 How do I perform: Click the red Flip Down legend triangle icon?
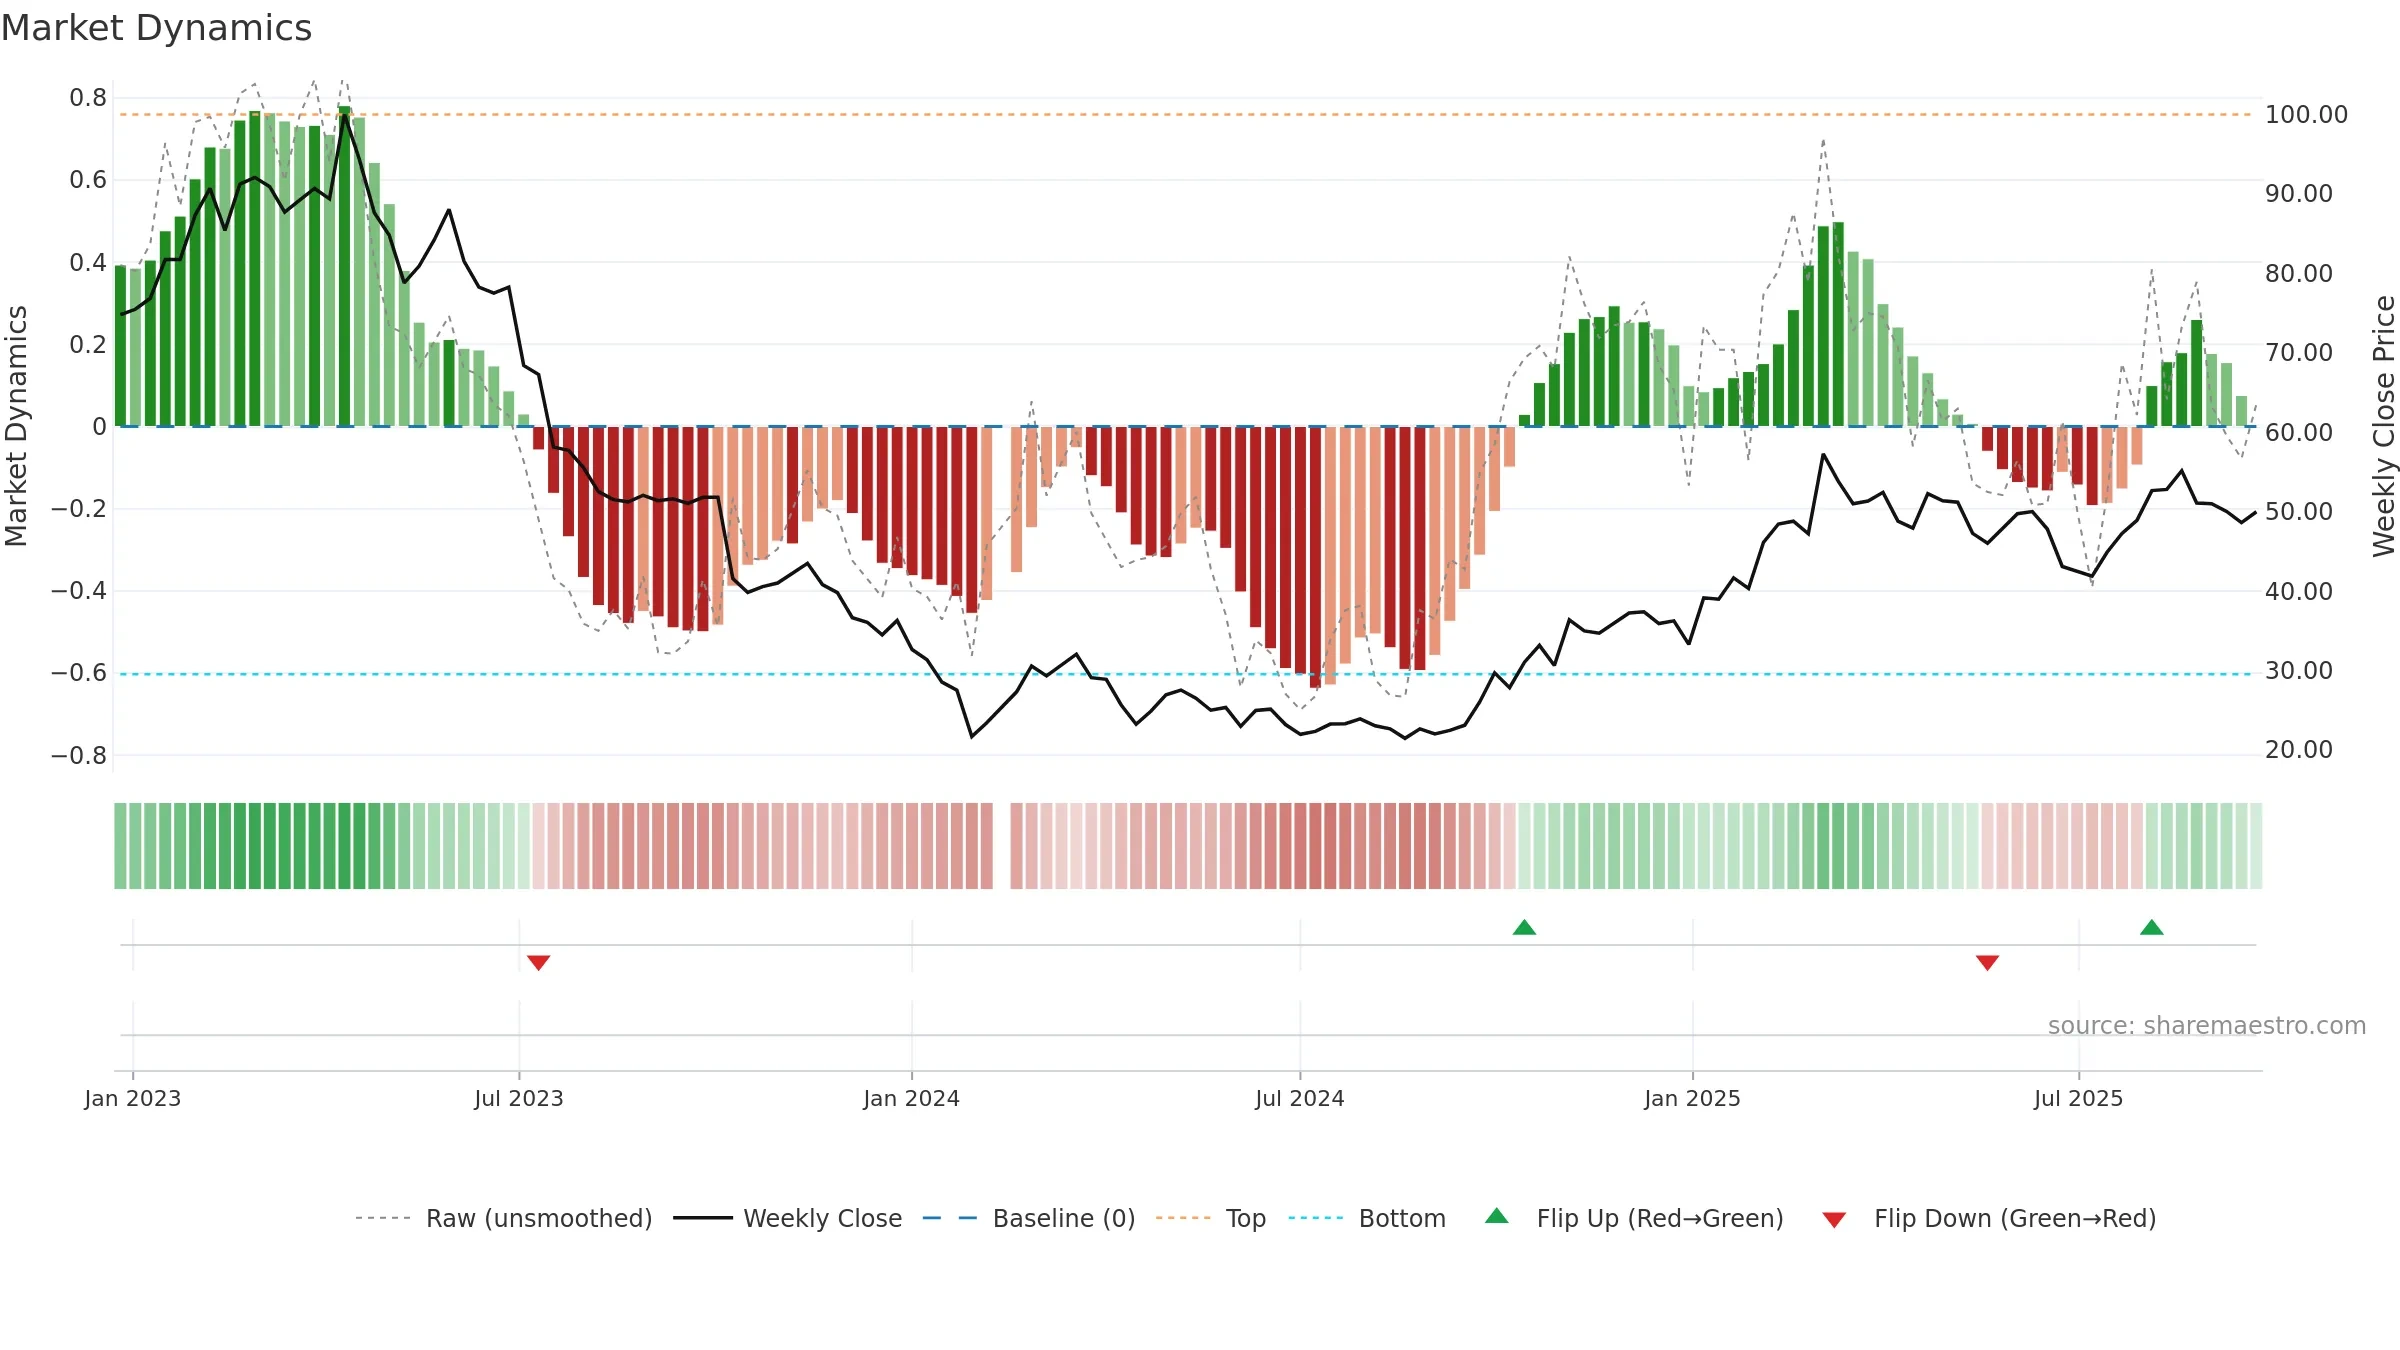[x=1834, y=1220]
